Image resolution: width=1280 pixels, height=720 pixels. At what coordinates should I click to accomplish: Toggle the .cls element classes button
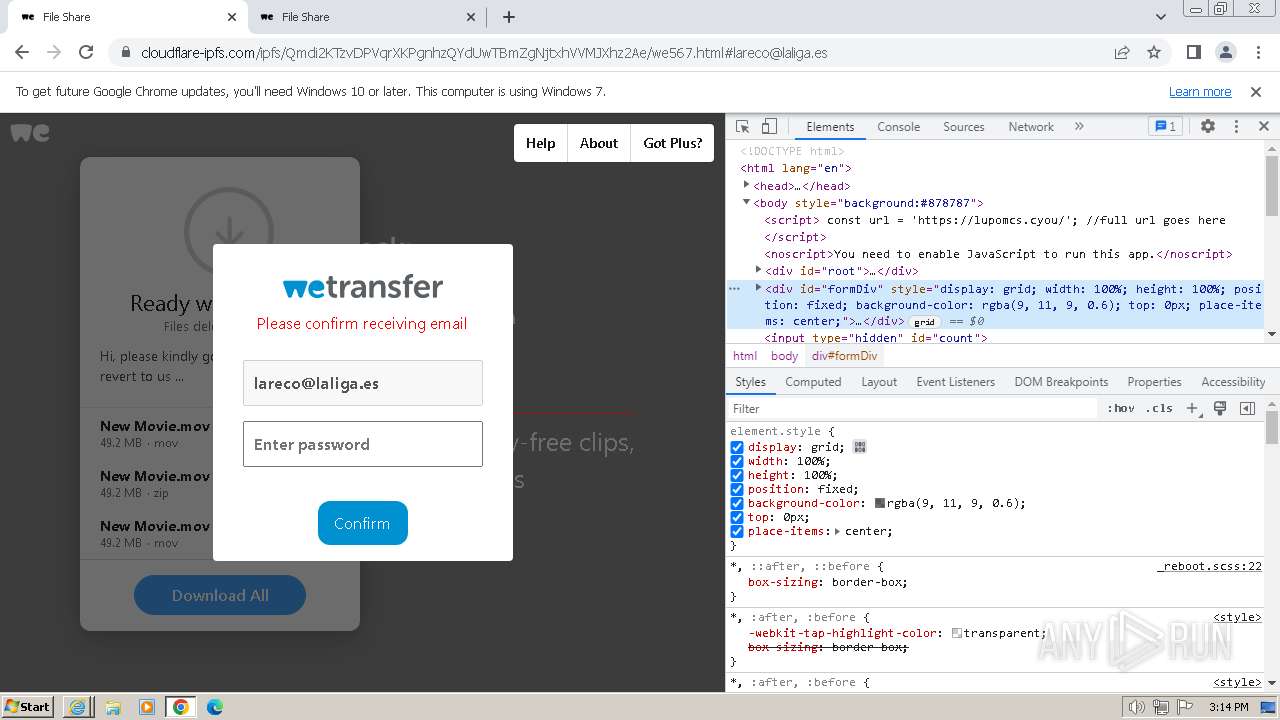tap(1159, 408)
